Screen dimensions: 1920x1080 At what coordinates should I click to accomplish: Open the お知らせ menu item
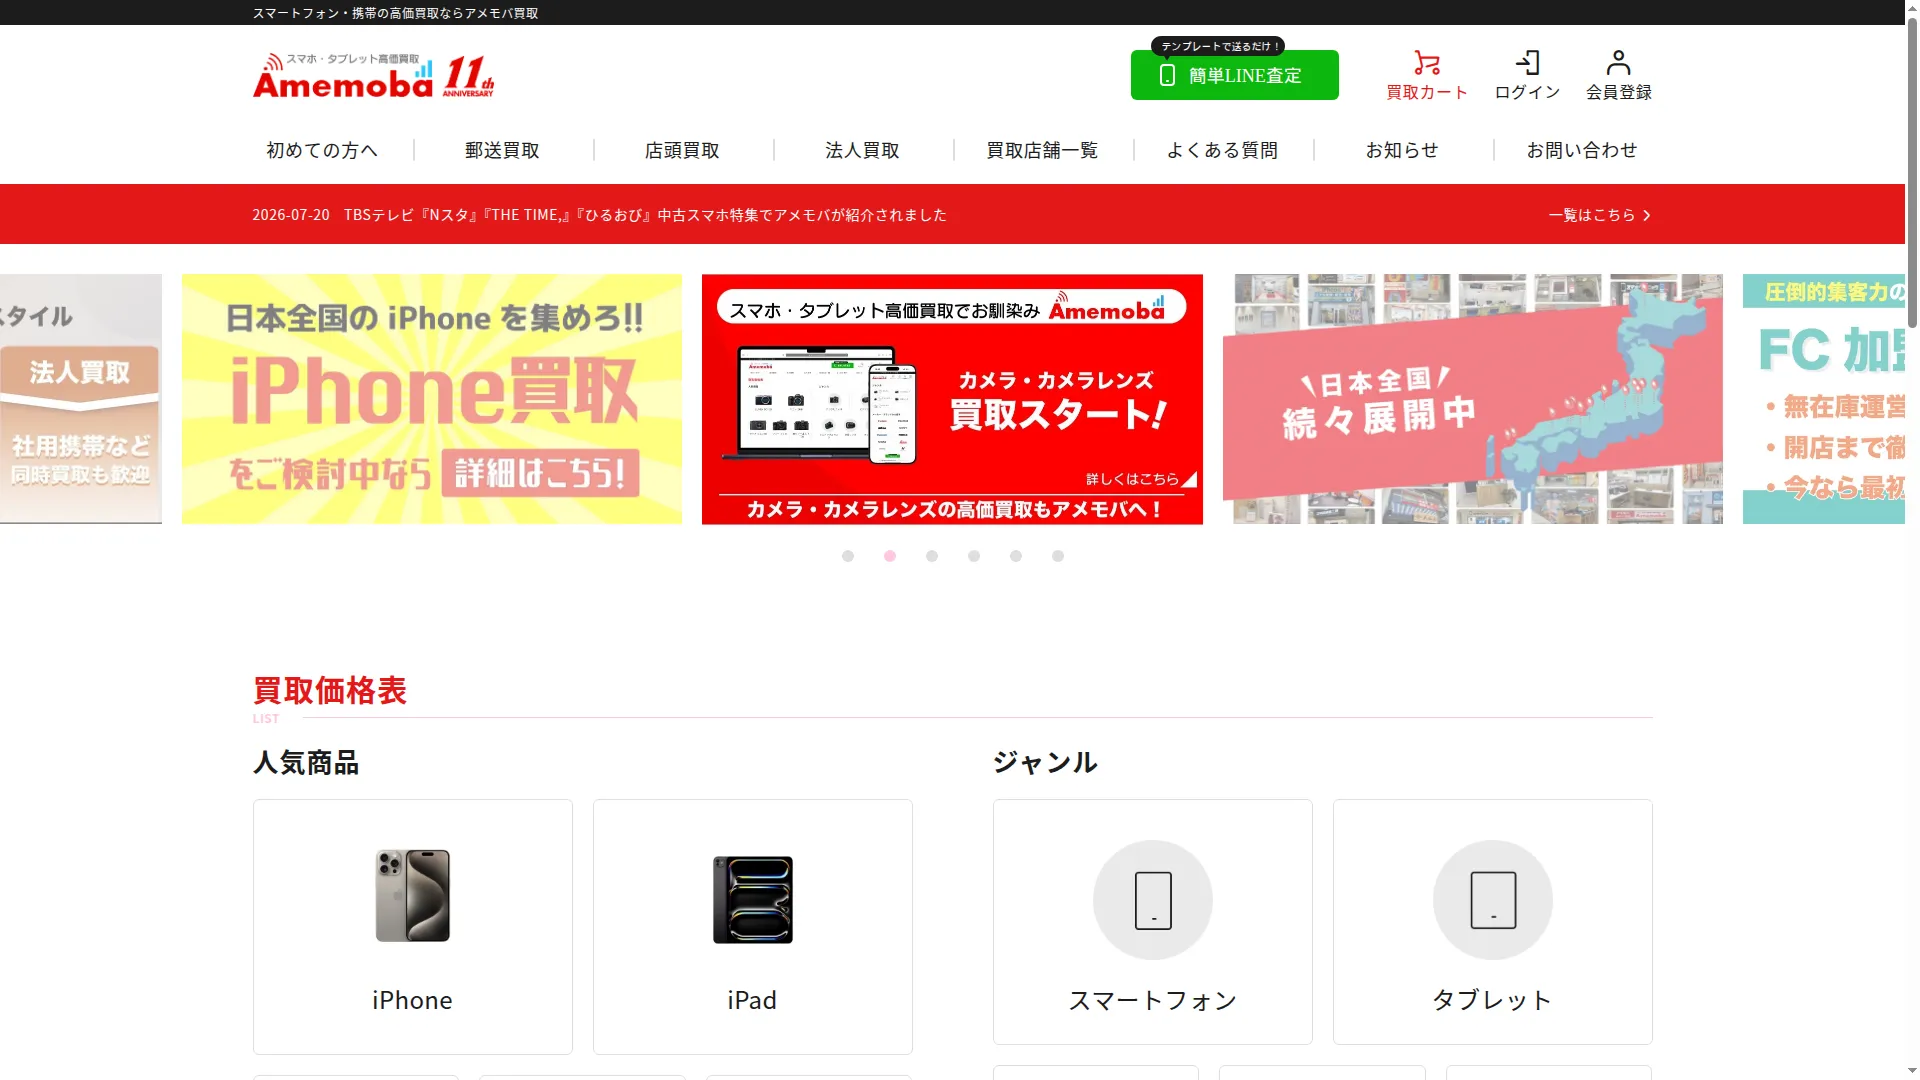click(1402, 150)
